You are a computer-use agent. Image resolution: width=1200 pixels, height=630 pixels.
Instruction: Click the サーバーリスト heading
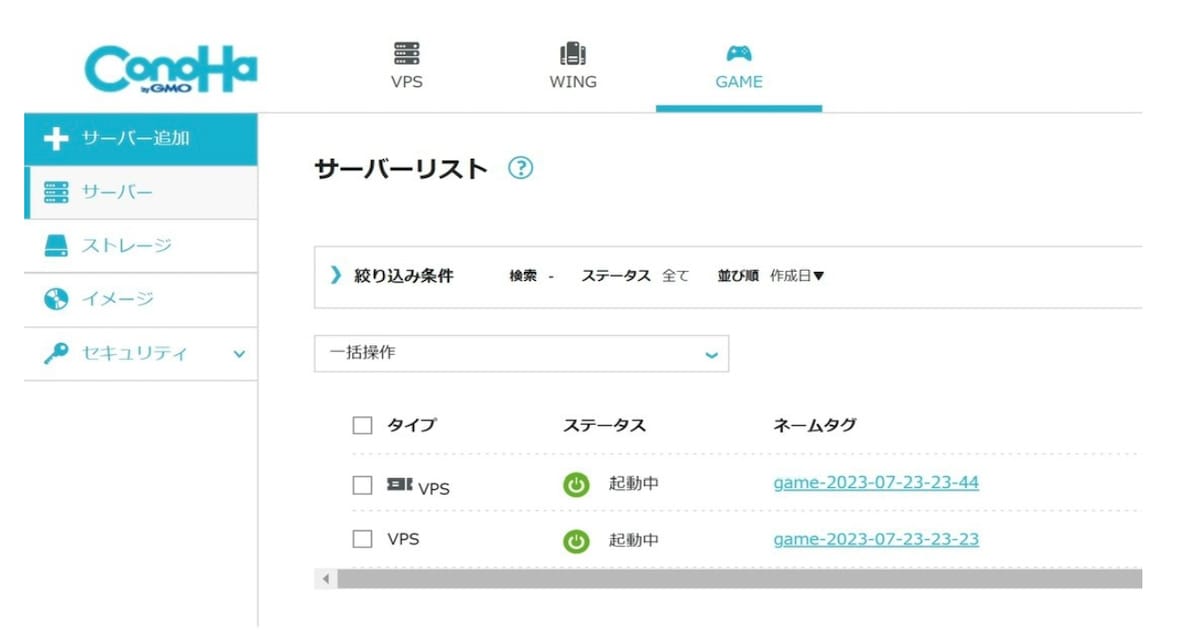pos(400,169)
